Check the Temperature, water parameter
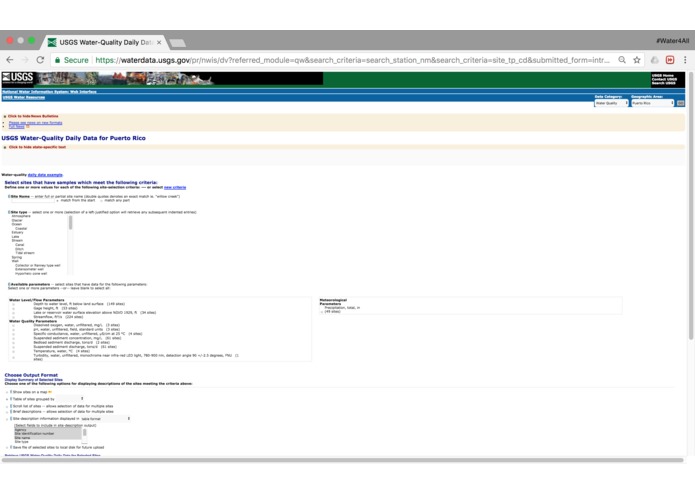 [13, 351]
